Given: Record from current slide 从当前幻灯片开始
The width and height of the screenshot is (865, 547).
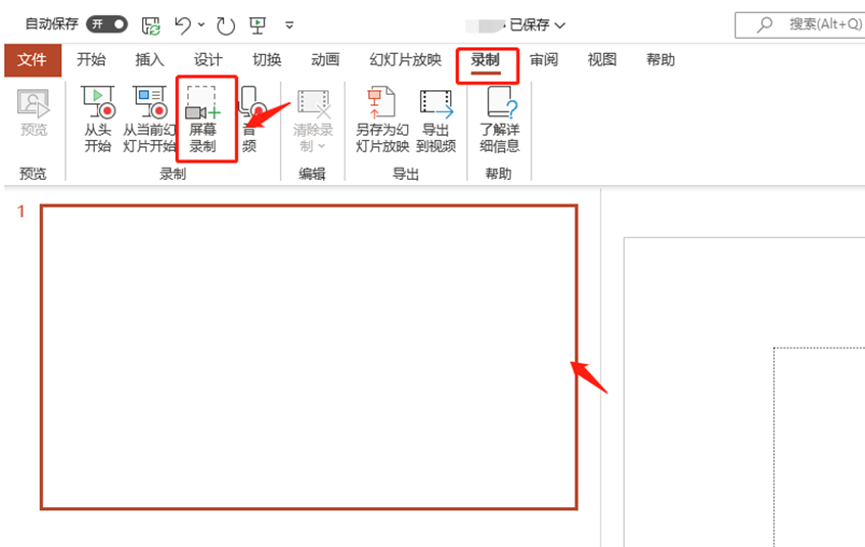Looking at the screenshot, I should pyautogui.click(x=149, y=119).
